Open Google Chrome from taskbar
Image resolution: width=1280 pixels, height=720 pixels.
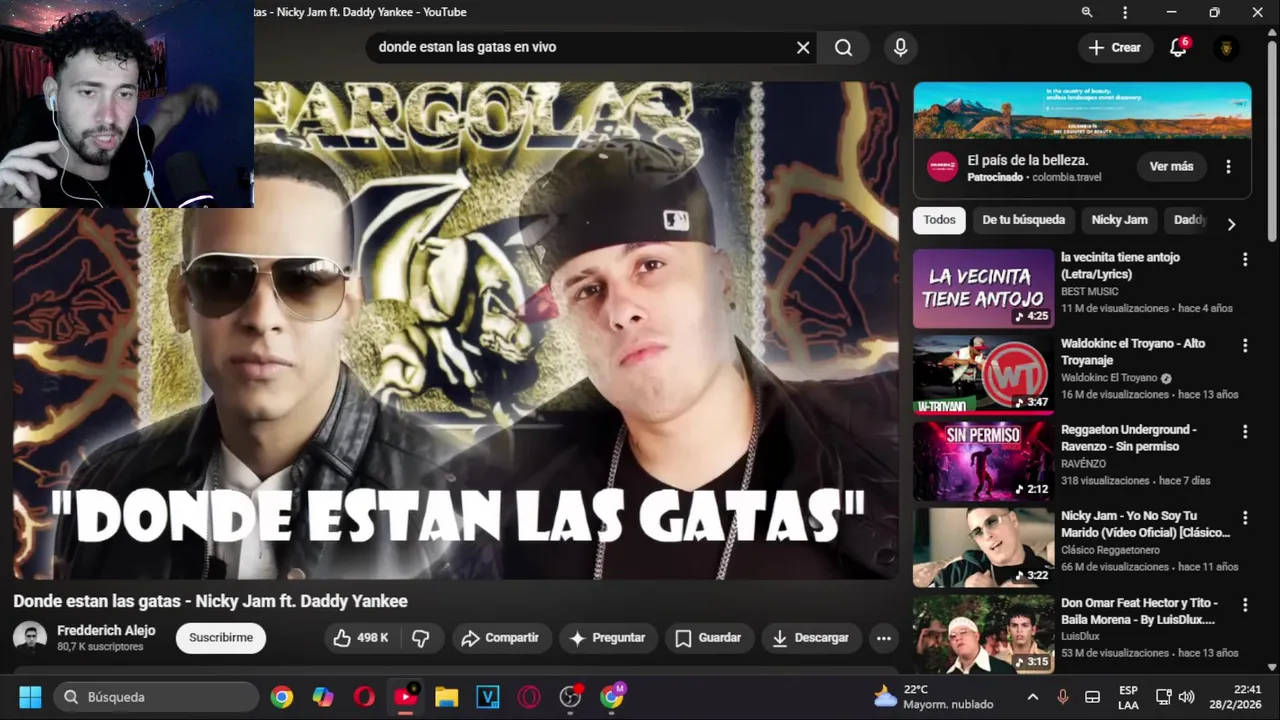282,697
